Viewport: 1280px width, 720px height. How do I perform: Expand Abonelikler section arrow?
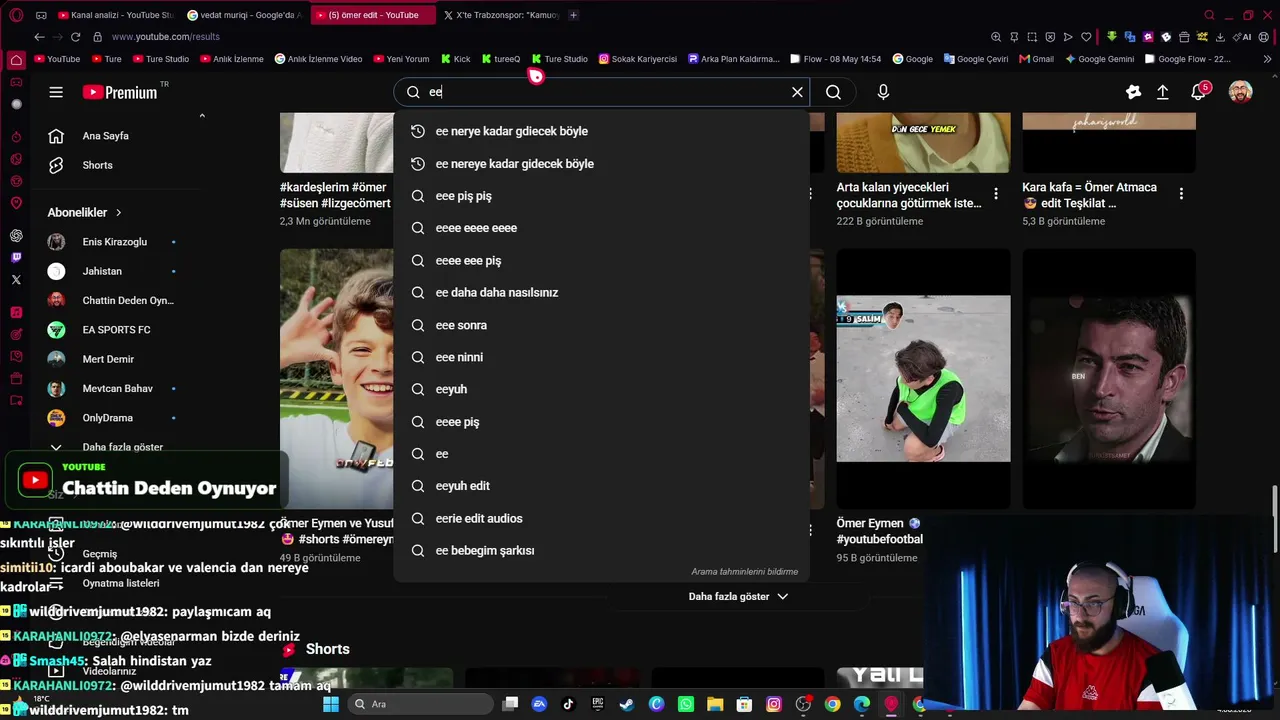pyautogui.click(x=118, y=213)
